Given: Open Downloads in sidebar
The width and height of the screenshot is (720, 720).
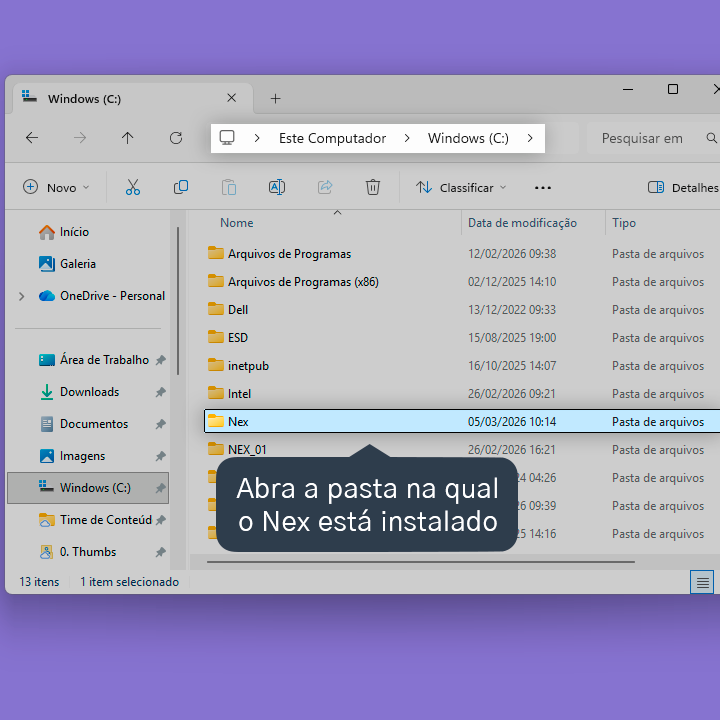Looking at the screenshot, I should pos(79,392).
